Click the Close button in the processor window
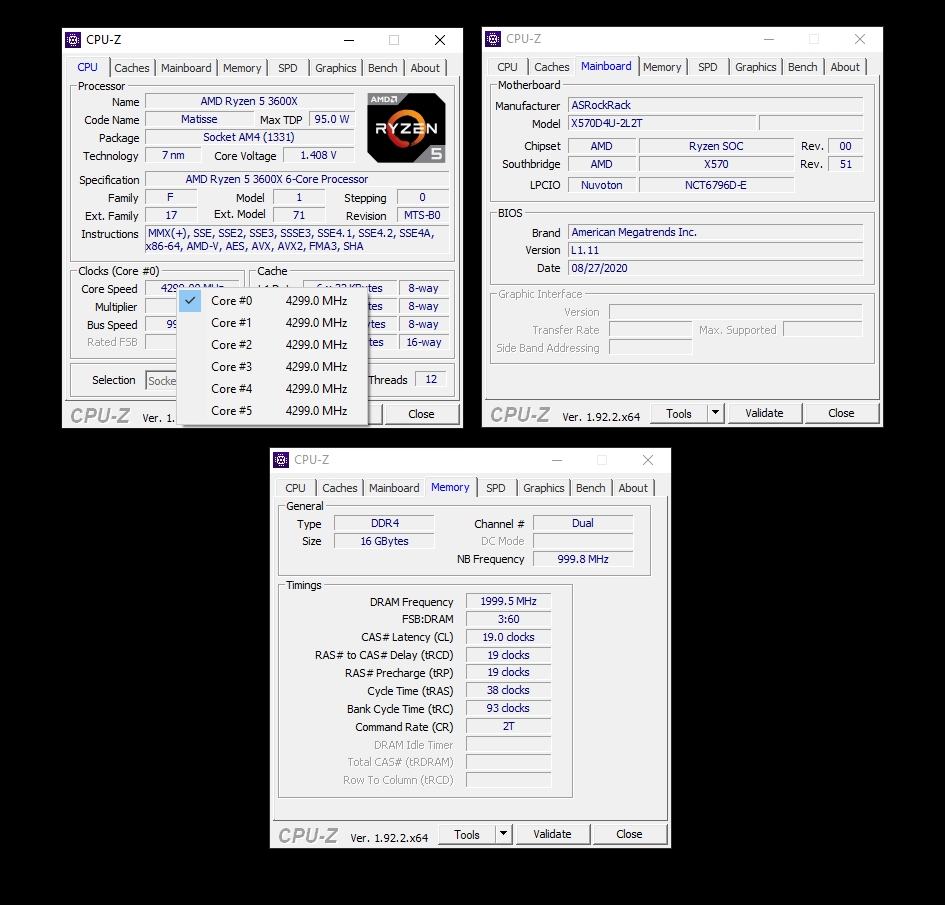The height and width of the screenshot is (905, 945). point(421,415)
